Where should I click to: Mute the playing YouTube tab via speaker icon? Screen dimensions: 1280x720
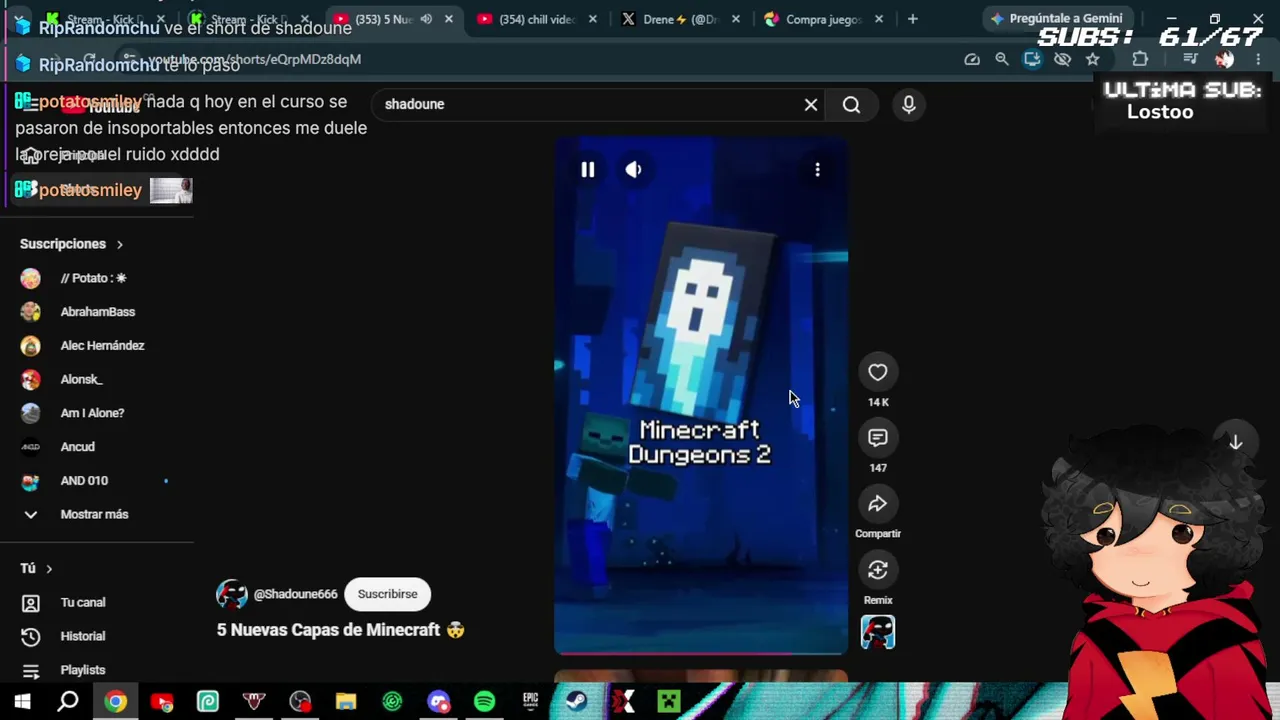pyautogui.click(x=426, y=19)
